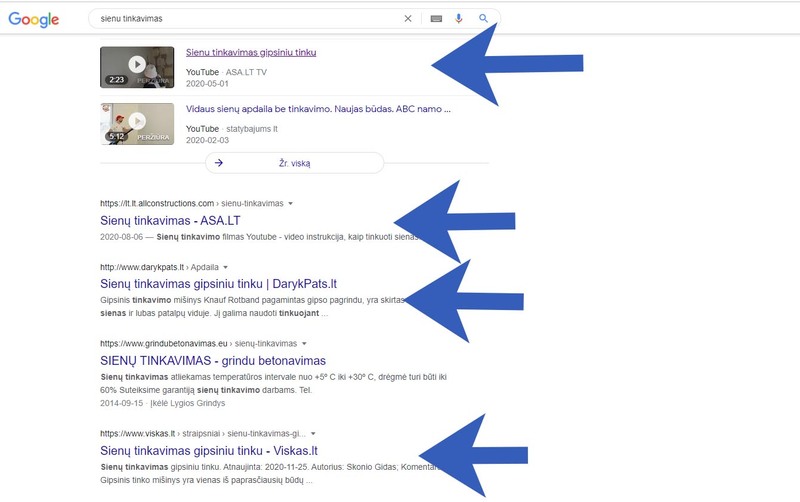Click the www.viskas.lt › straipsniai URL text
Viewport: 800px width, 502px height.
coord(203,433)
